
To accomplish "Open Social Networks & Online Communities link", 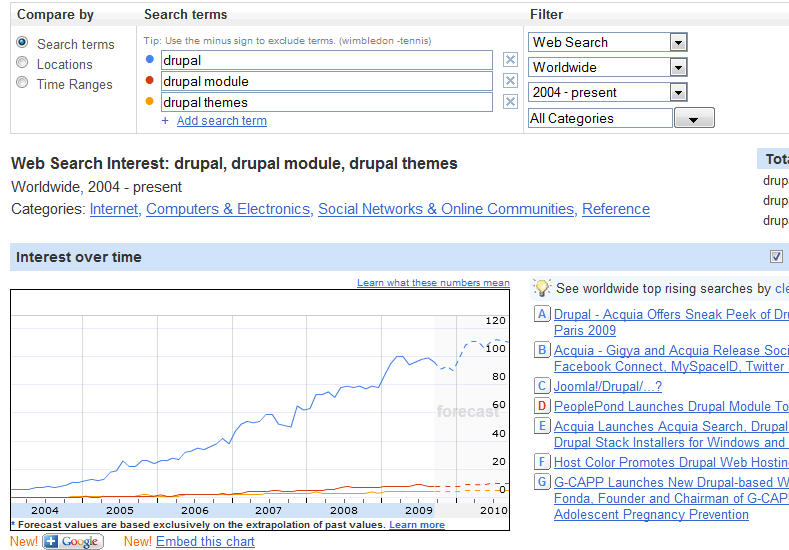I will 446,209.
